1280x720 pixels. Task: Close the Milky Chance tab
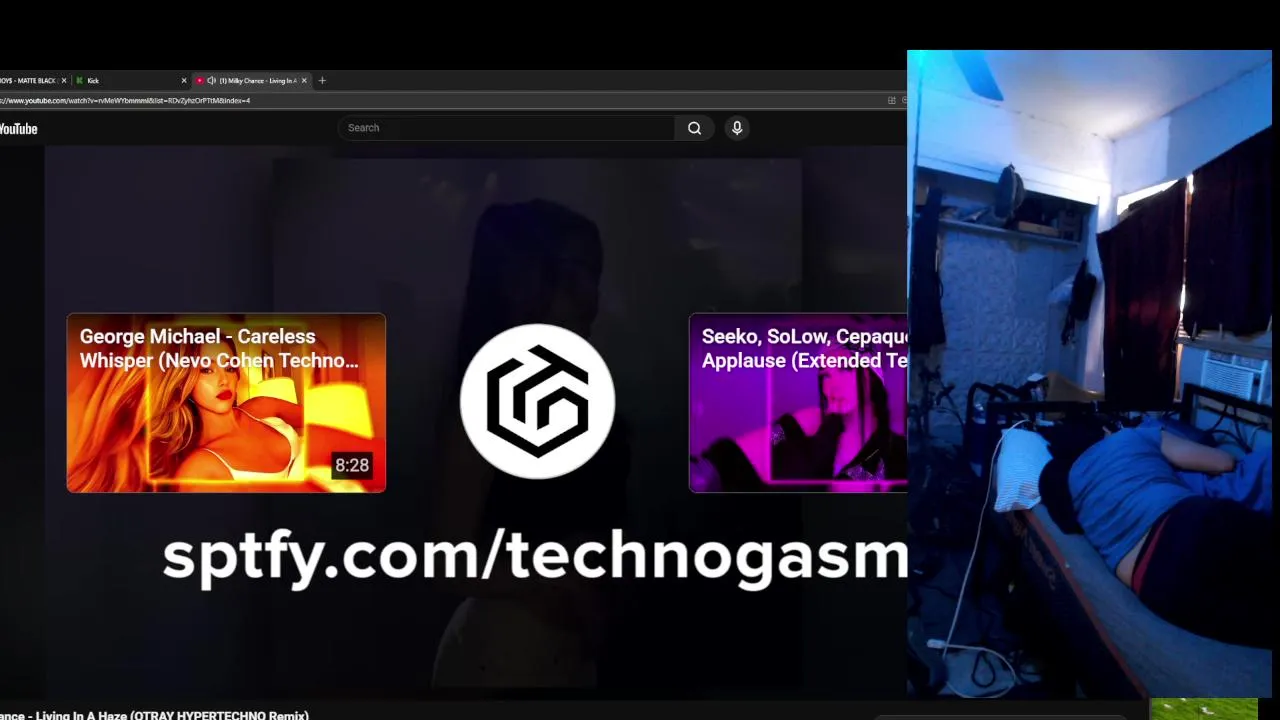coord(305,80)
